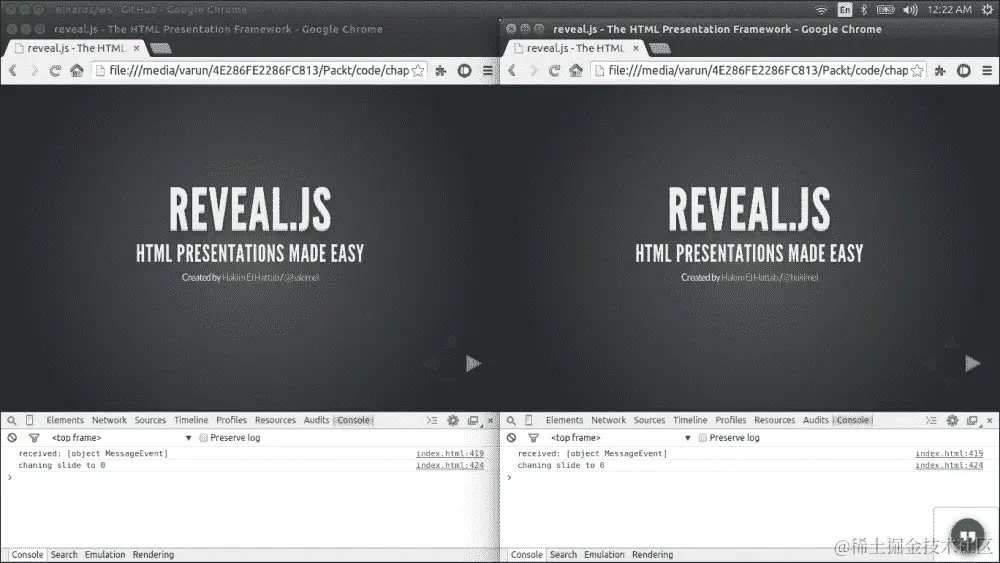Bookmark page with star in right window

pyautogui.click(x=917, y=71)
